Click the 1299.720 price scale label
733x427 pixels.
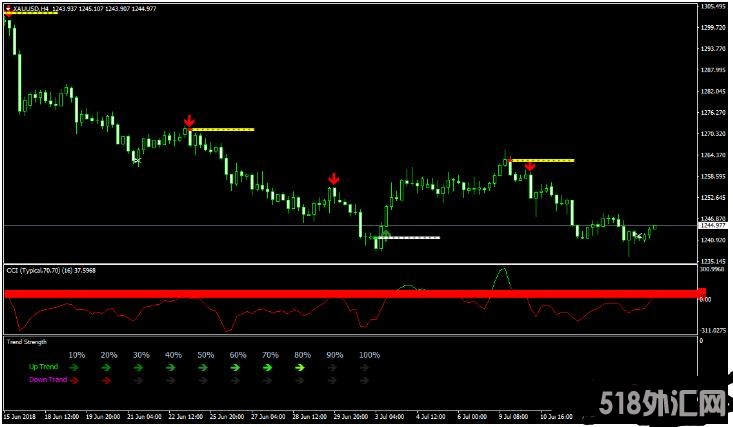pyautogui.click(x=713, y=28)
